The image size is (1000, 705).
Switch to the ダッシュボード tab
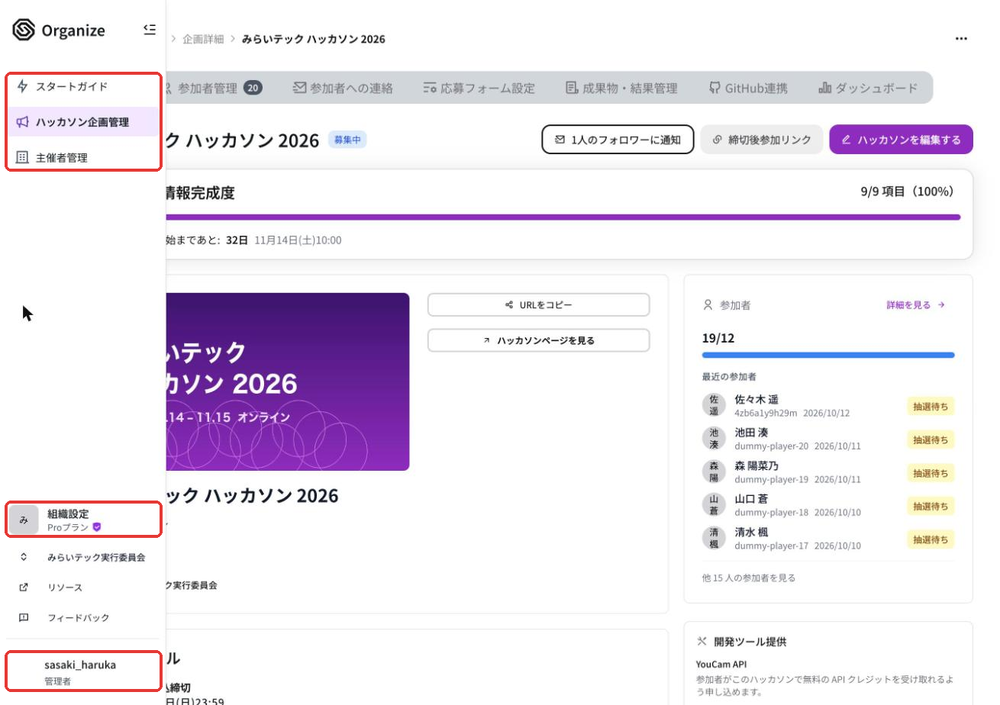(x=869, y=88)
